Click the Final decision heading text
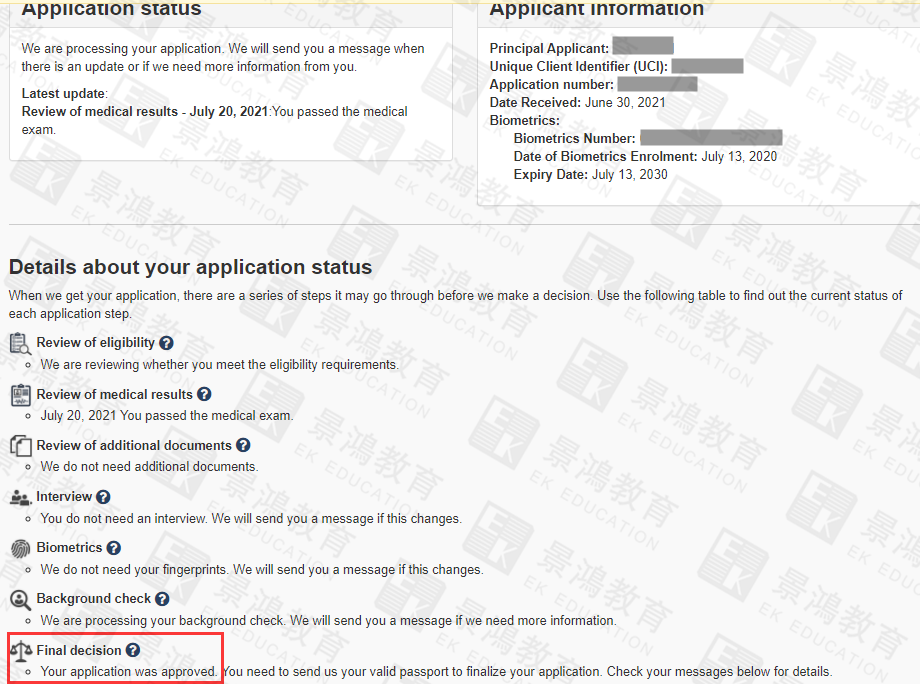The height and width of the screenshot is (684, 920). coord(79,651)
